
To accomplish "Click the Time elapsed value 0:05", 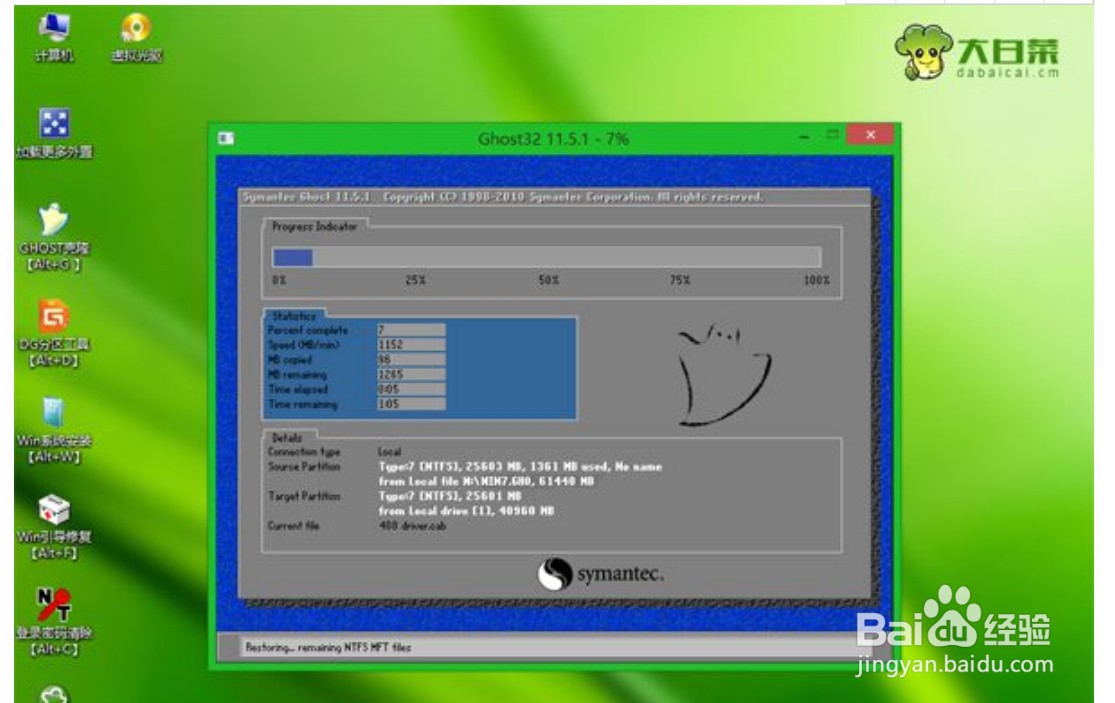I will pyautogui.click(x=411, y=390).
